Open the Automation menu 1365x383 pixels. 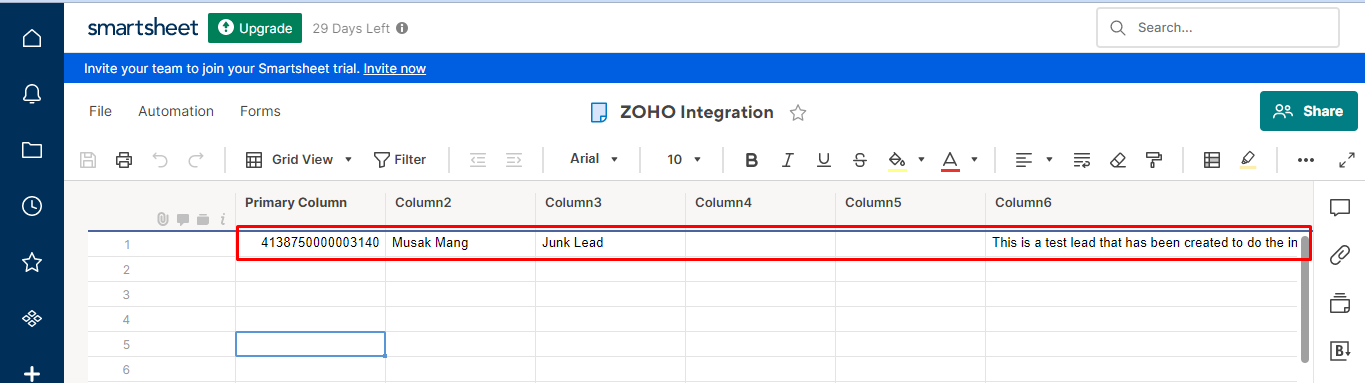pos(176,111)
